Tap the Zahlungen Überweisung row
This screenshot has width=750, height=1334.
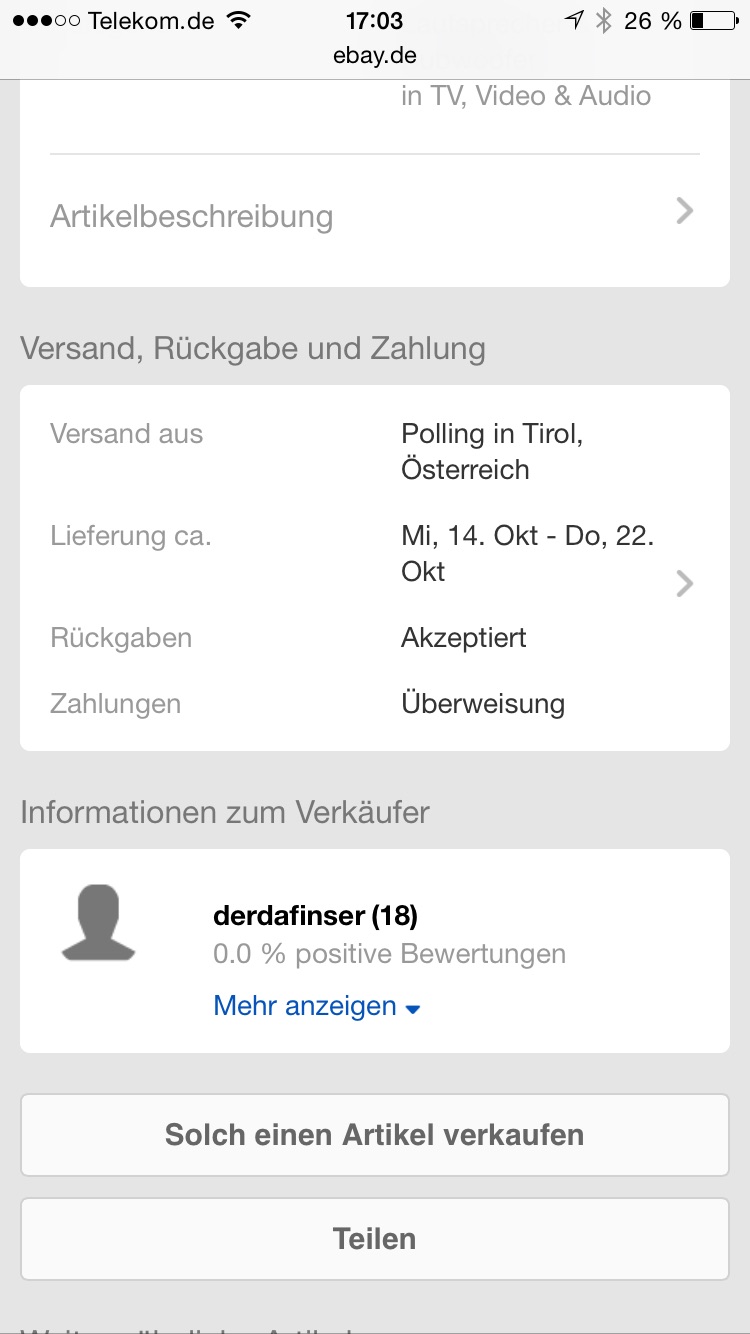(x=375, y=704)
